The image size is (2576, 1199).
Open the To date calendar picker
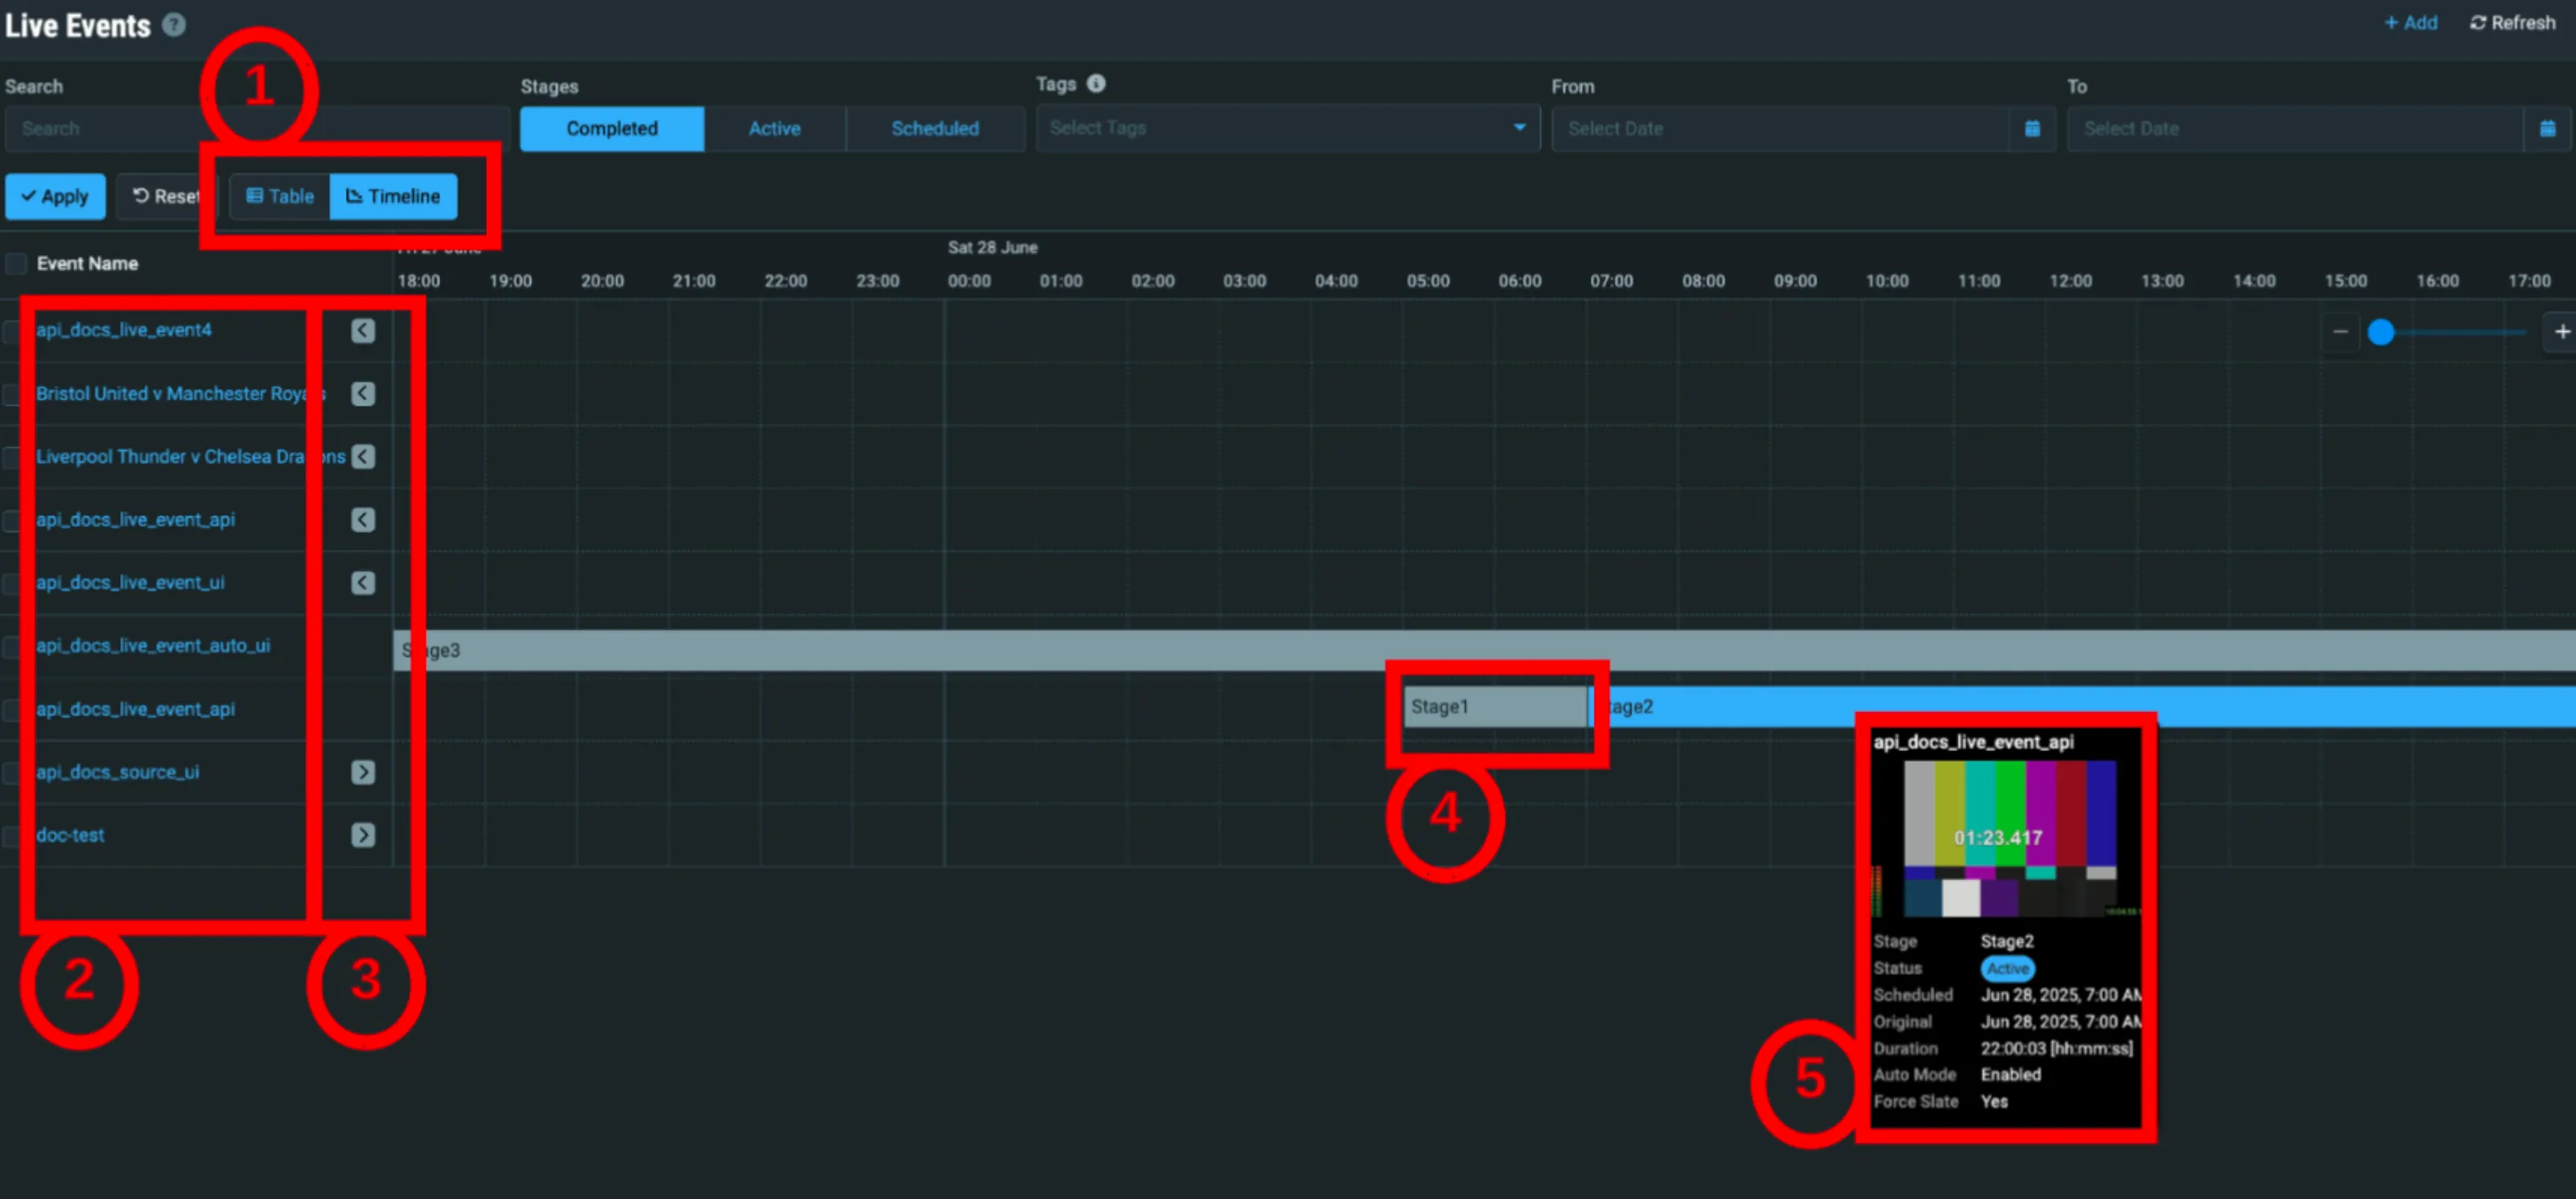(x=2547, y=129)
